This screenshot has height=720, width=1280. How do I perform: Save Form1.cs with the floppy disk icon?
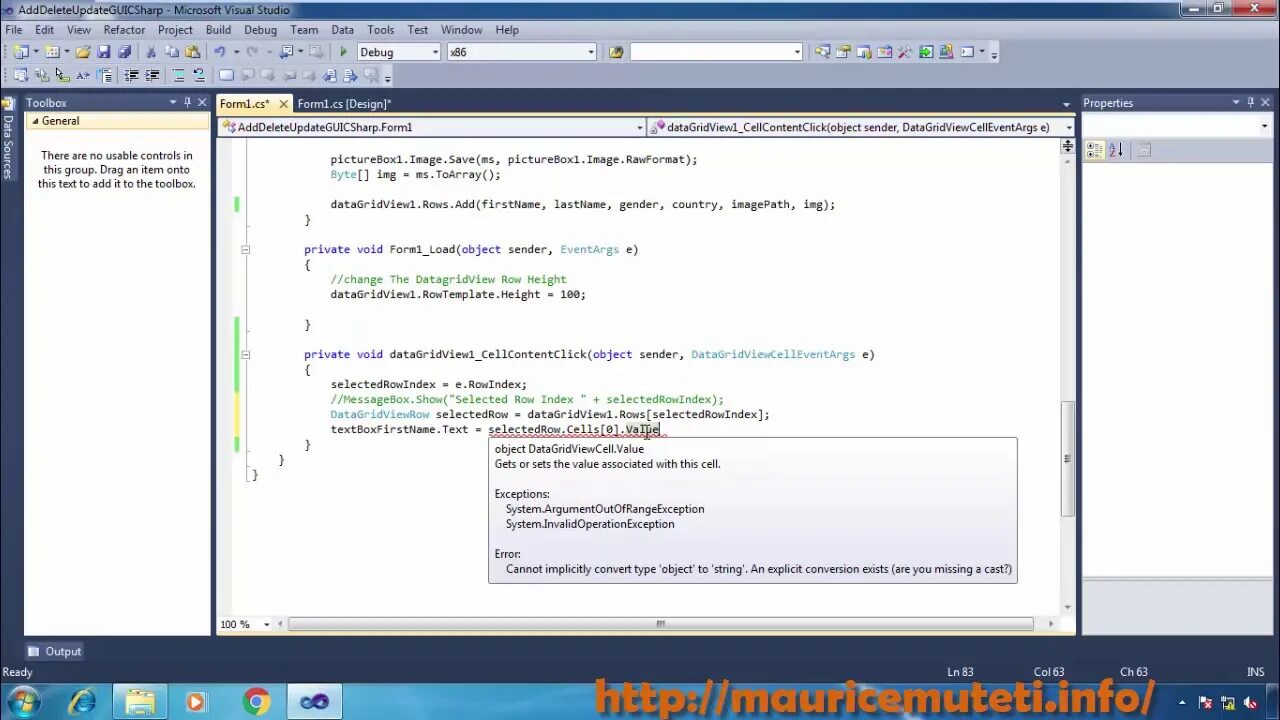pyautogui.click(x=104, y=52)
